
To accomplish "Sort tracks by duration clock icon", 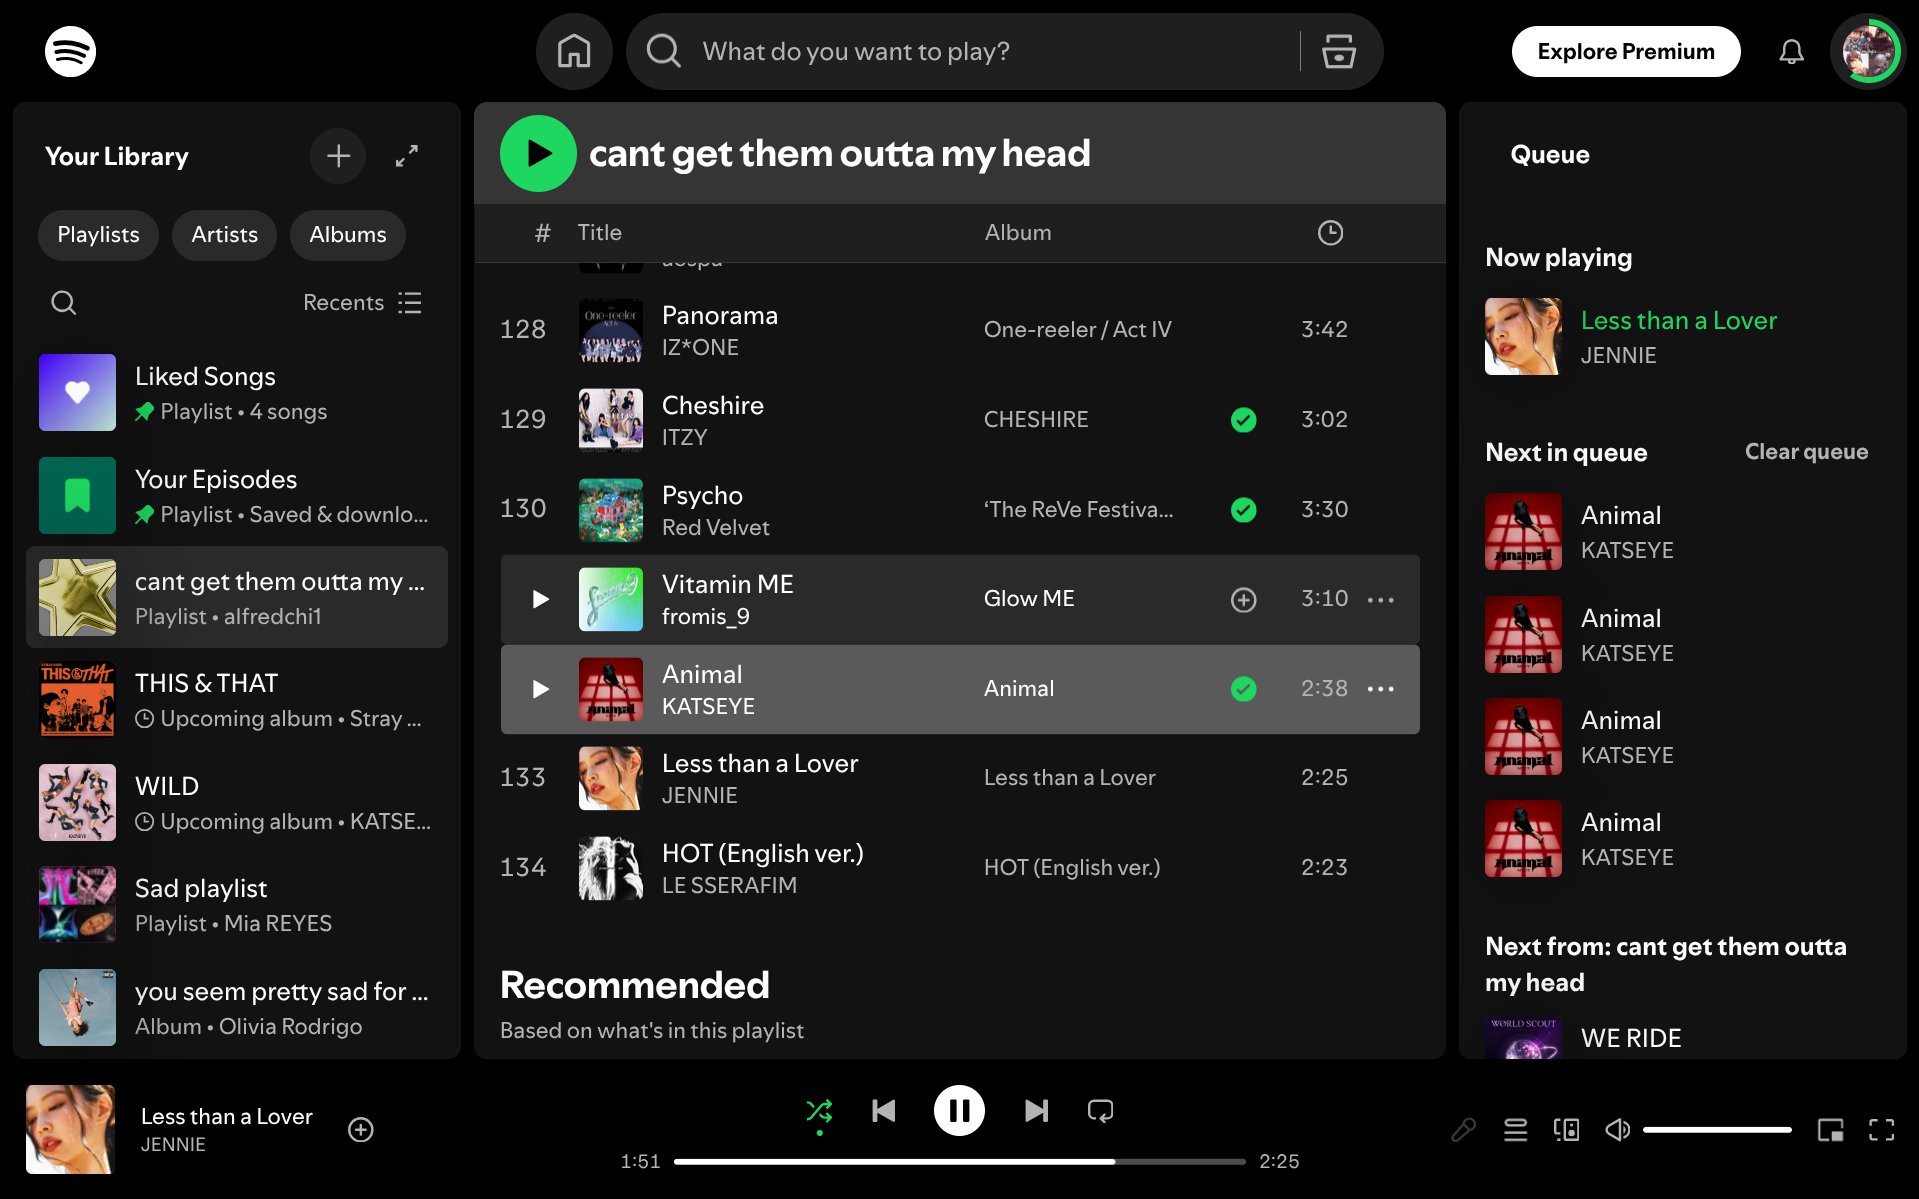I will point(1330,233).
